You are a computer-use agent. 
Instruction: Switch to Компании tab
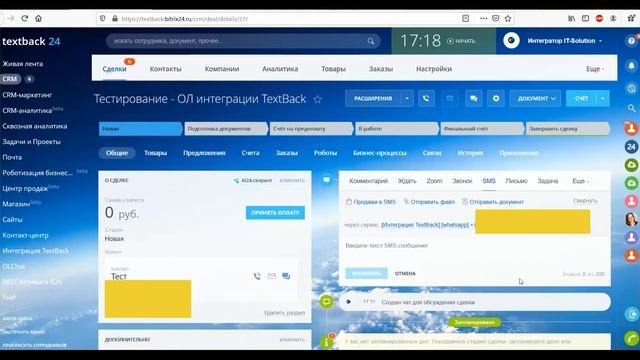pyautogui.click(x=222, y=69)
